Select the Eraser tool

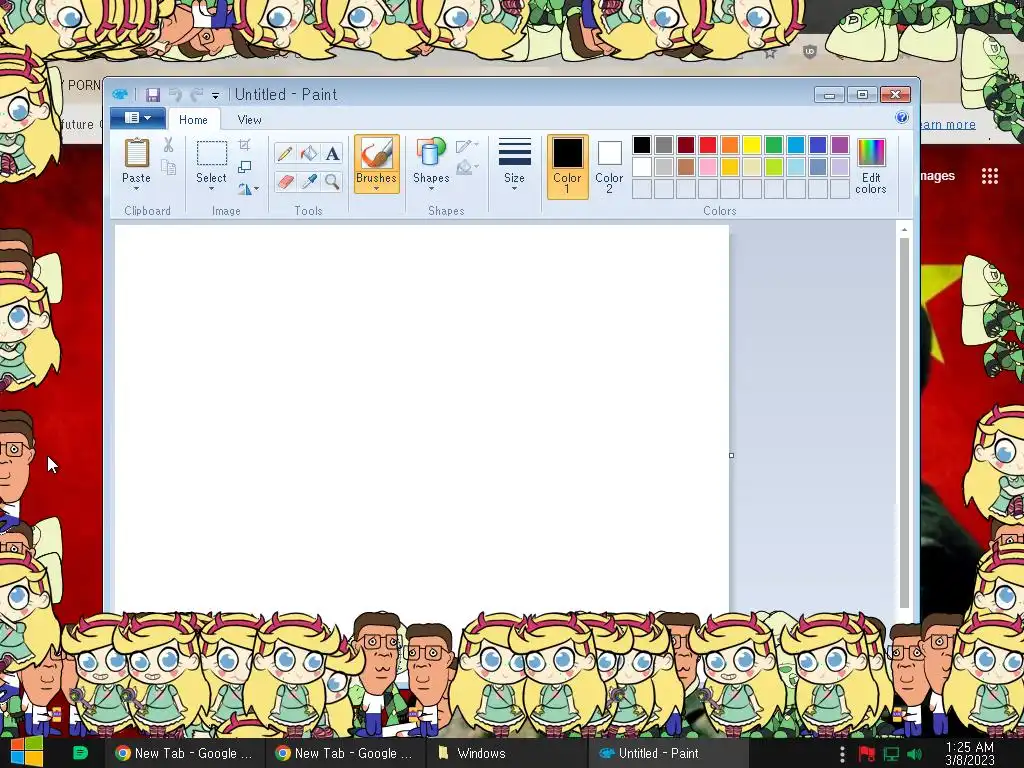[x=285, y=181]
